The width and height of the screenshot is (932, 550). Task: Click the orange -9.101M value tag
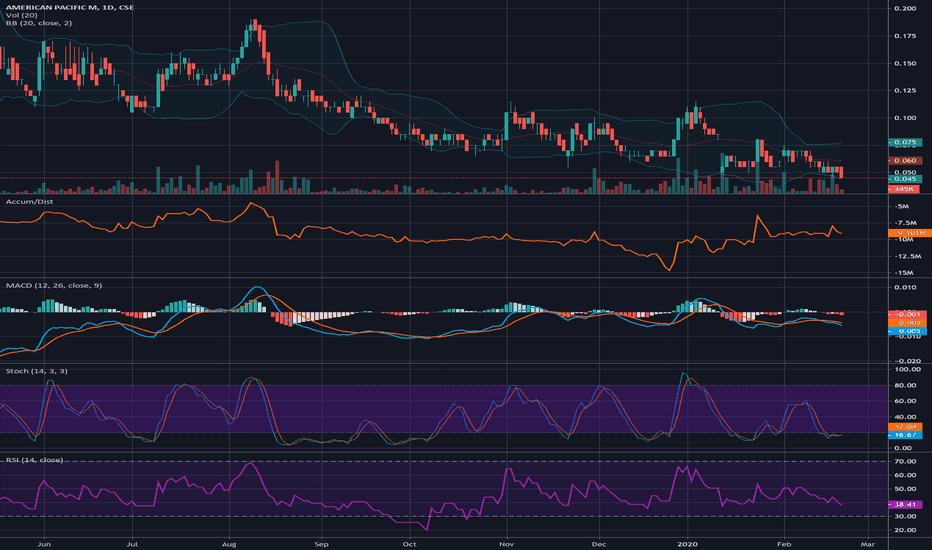[x=909, y=232]
